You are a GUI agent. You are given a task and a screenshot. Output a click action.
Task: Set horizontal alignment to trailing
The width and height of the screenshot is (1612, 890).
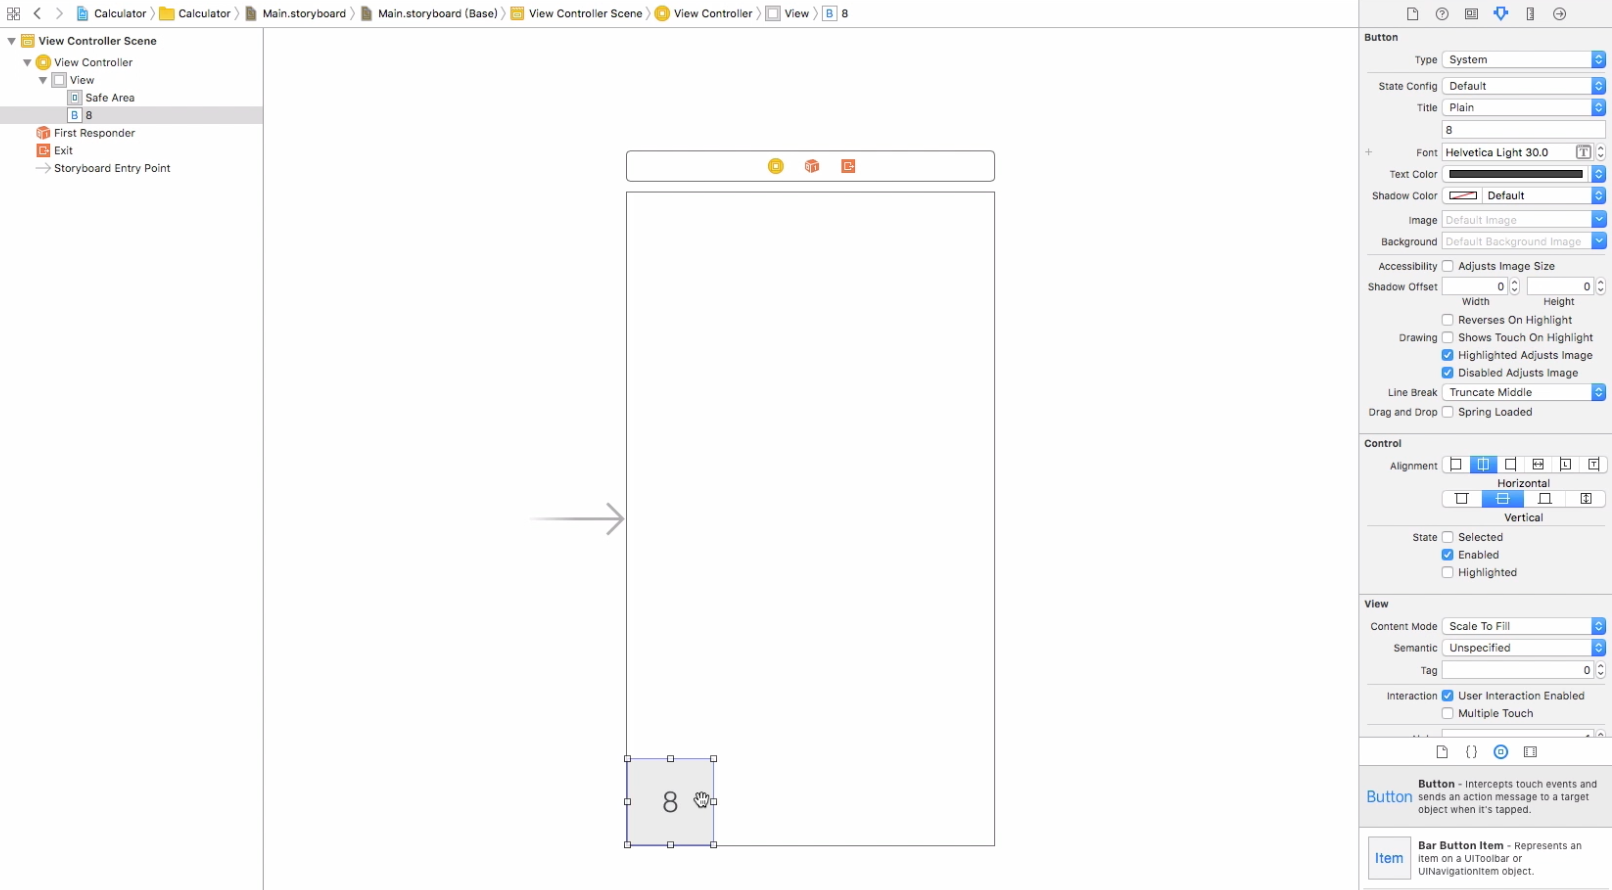click(1593, 465)
